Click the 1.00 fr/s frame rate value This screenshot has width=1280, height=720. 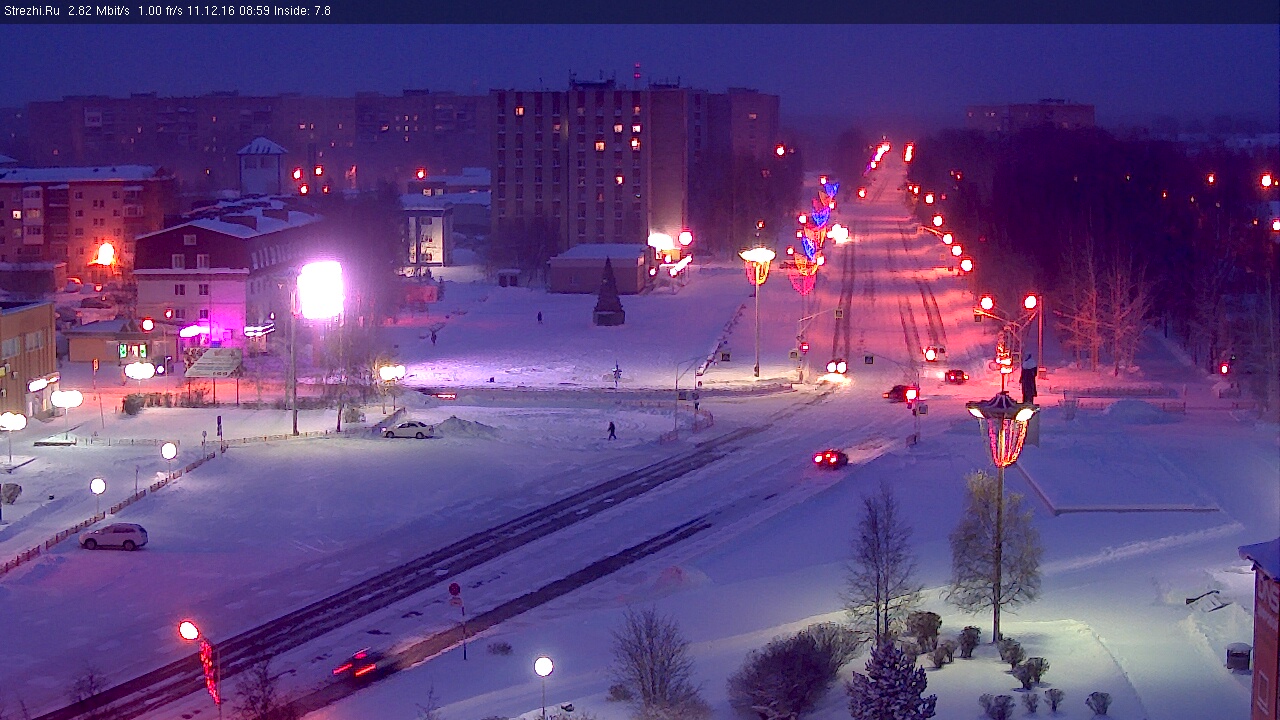(162, 11)
